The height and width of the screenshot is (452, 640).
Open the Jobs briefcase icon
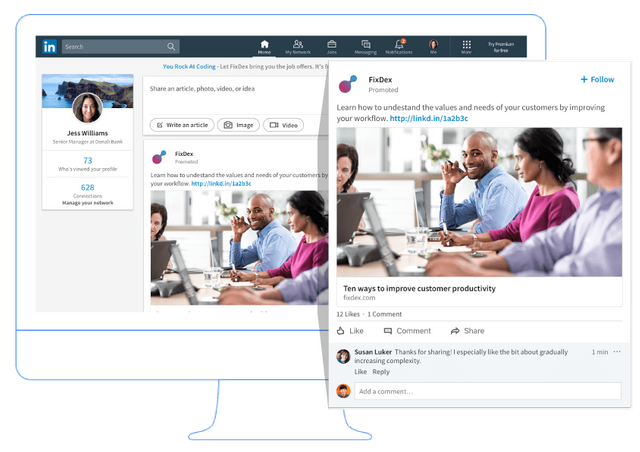[x=332, y=47]
